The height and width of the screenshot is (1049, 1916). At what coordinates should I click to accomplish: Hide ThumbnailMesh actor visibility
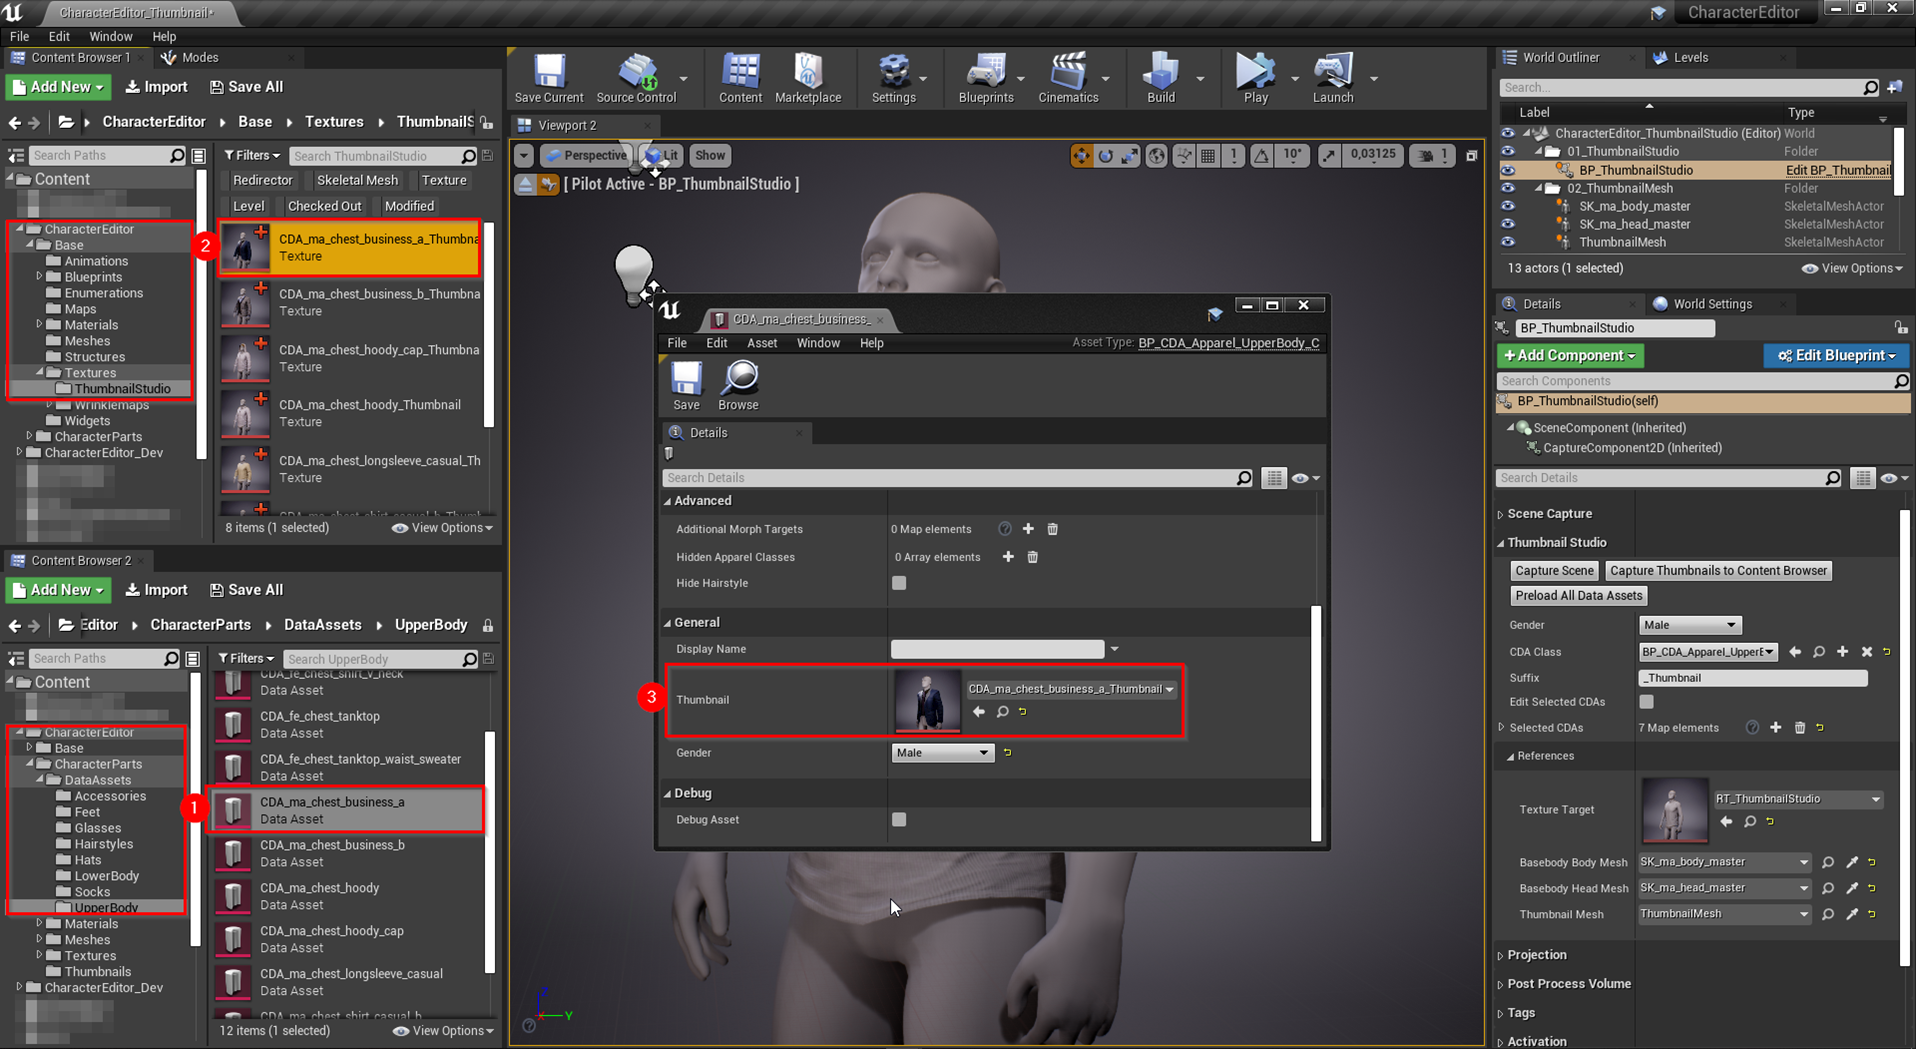coord(1507,242)
